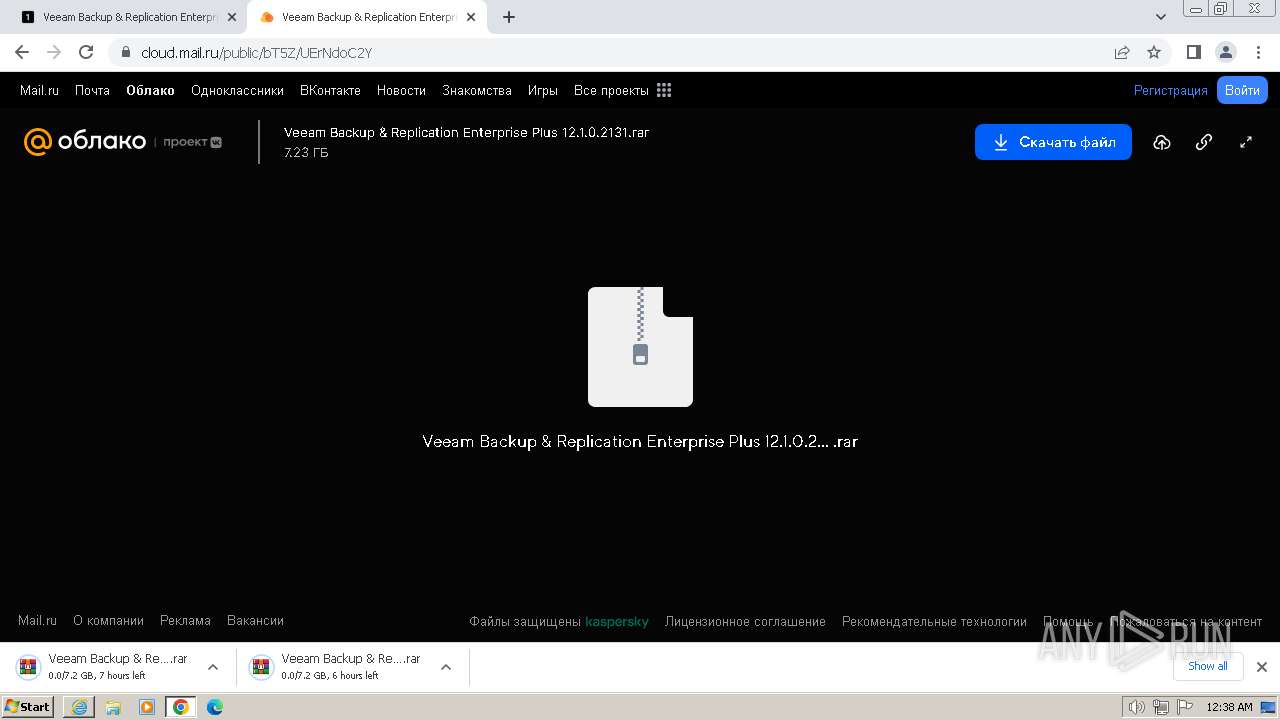Click the Chrome taskbar icon

[x=181, y=707]
